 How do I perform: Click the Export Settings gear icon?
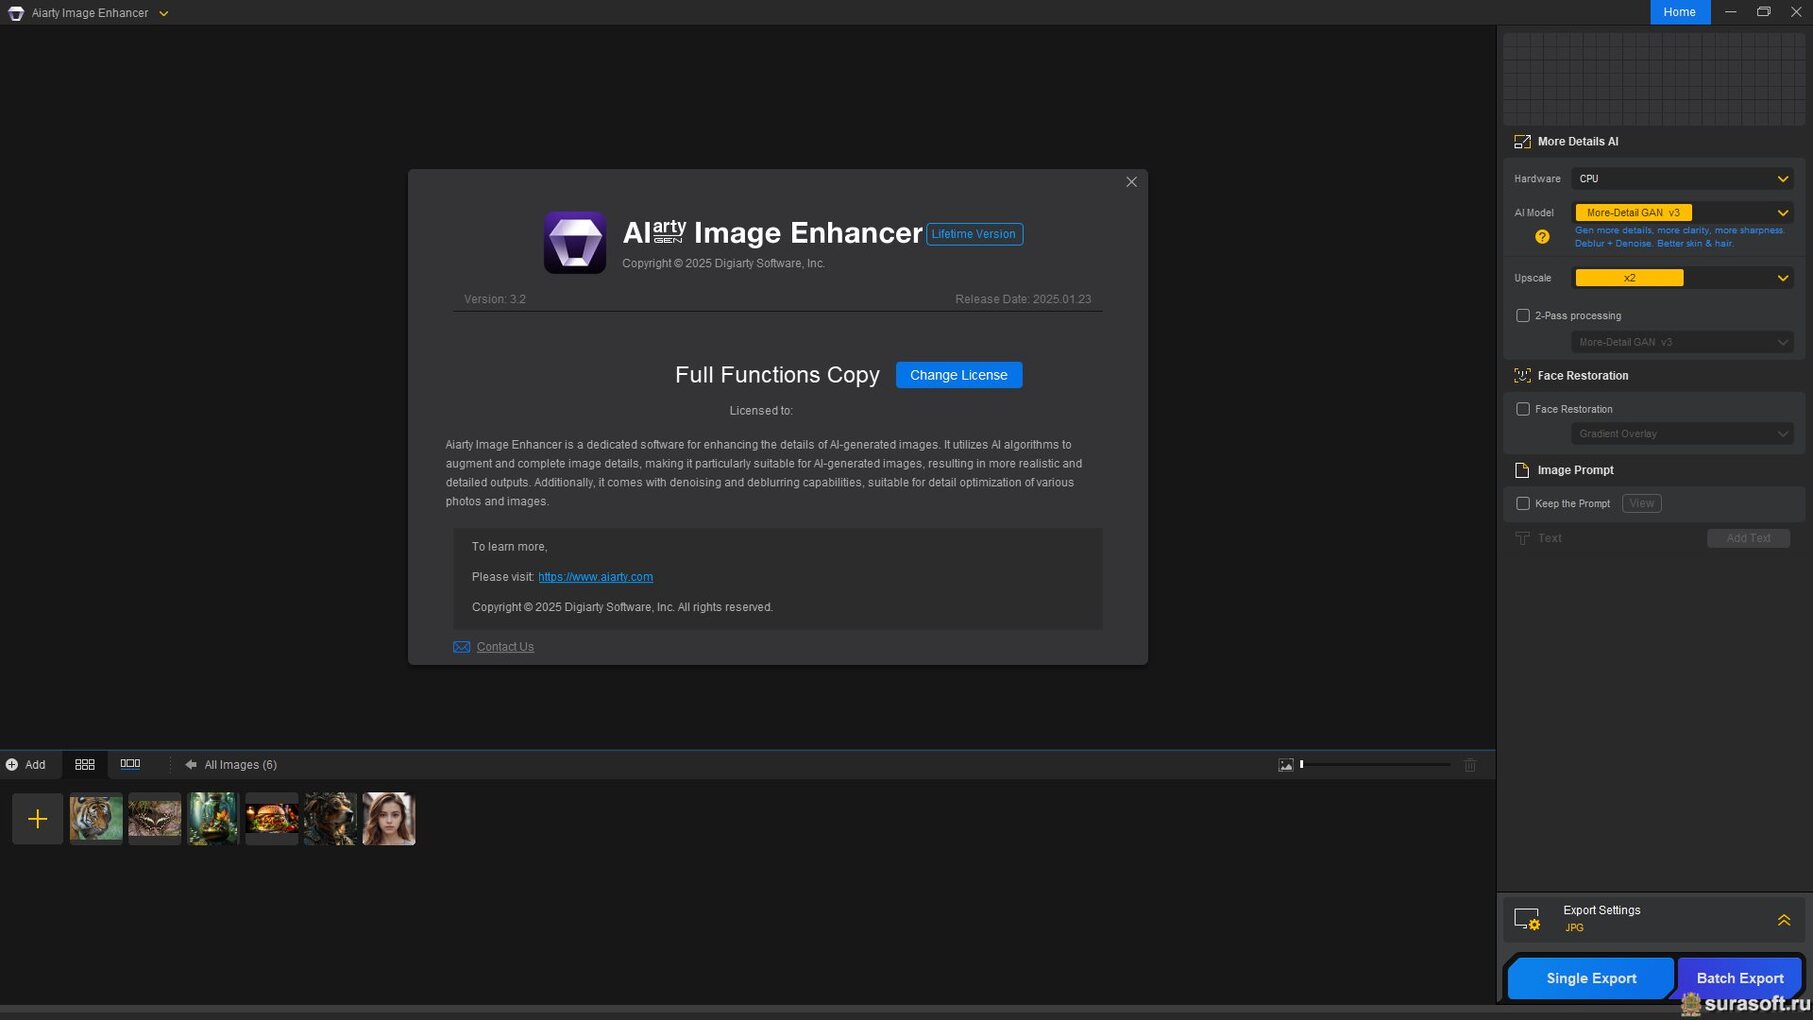(1527, 918)
